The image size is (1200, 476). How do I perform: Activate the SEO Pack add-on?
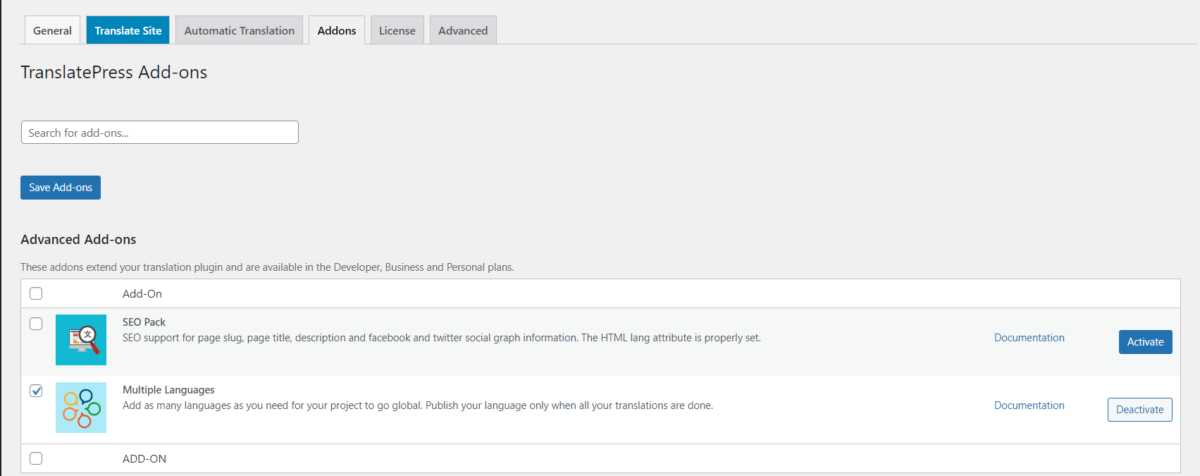pos(1145,342)
